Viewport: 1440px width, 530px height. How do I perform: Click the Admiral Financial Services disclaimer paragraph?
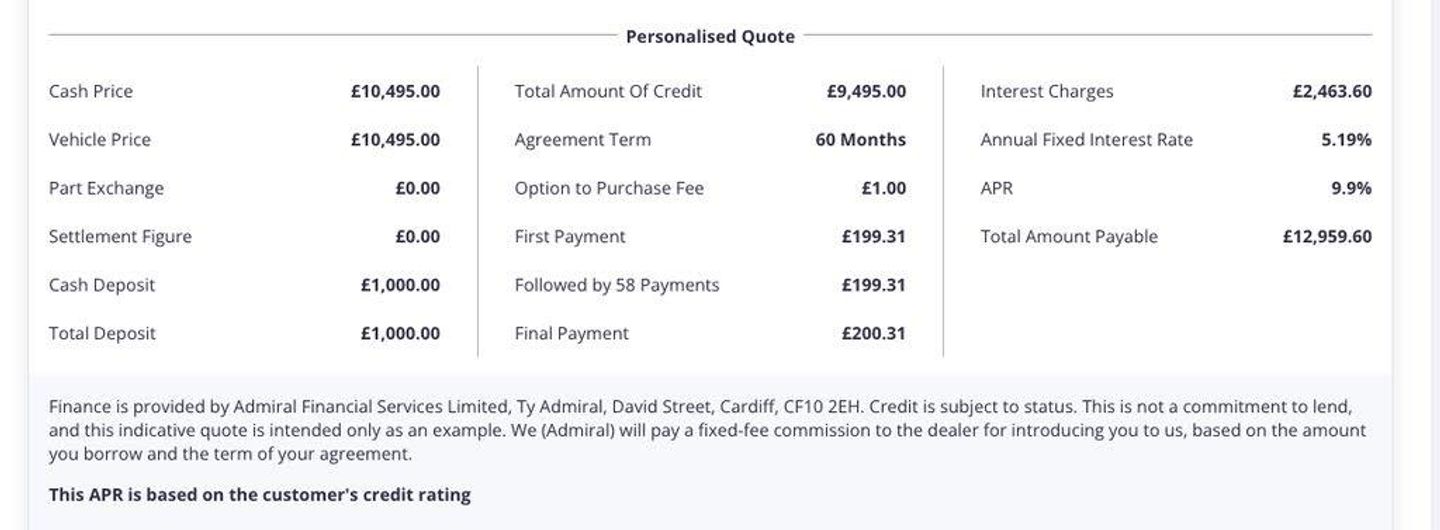pyautogui.click(x=700, y=431)
